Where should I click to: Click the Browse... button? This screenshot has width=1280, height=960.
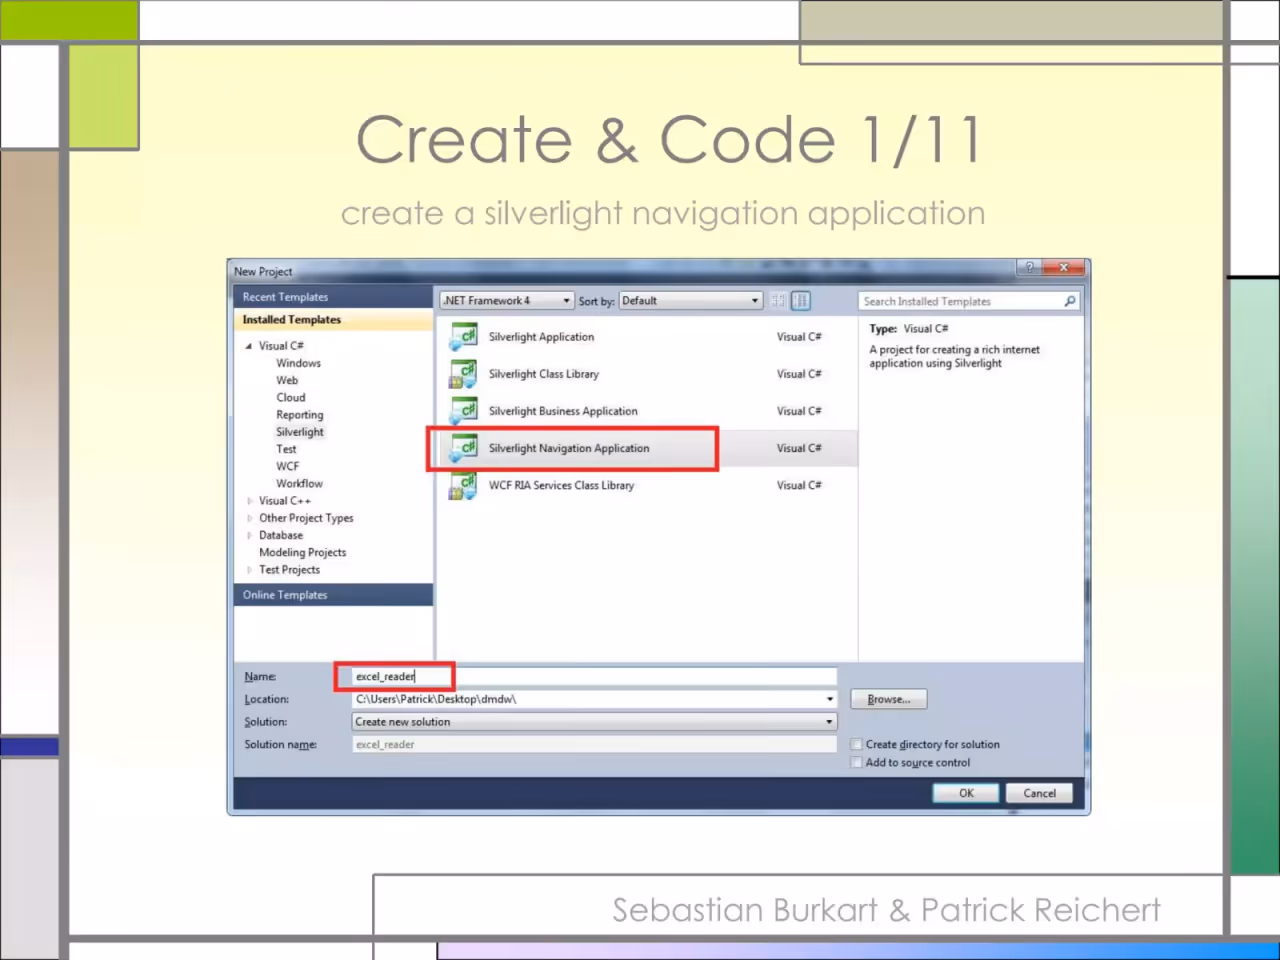889,699
